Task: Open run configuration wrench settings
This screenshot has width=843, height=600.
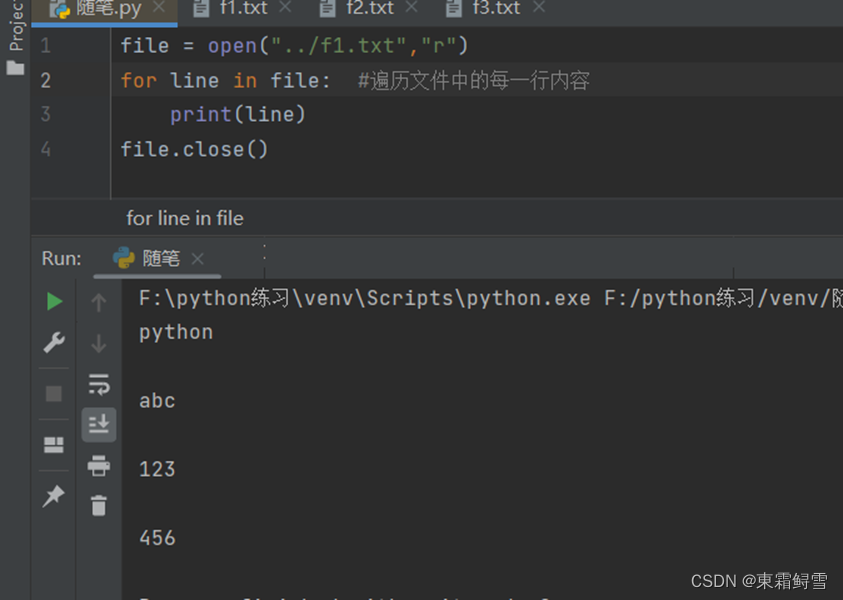Action: click(54, 342)
